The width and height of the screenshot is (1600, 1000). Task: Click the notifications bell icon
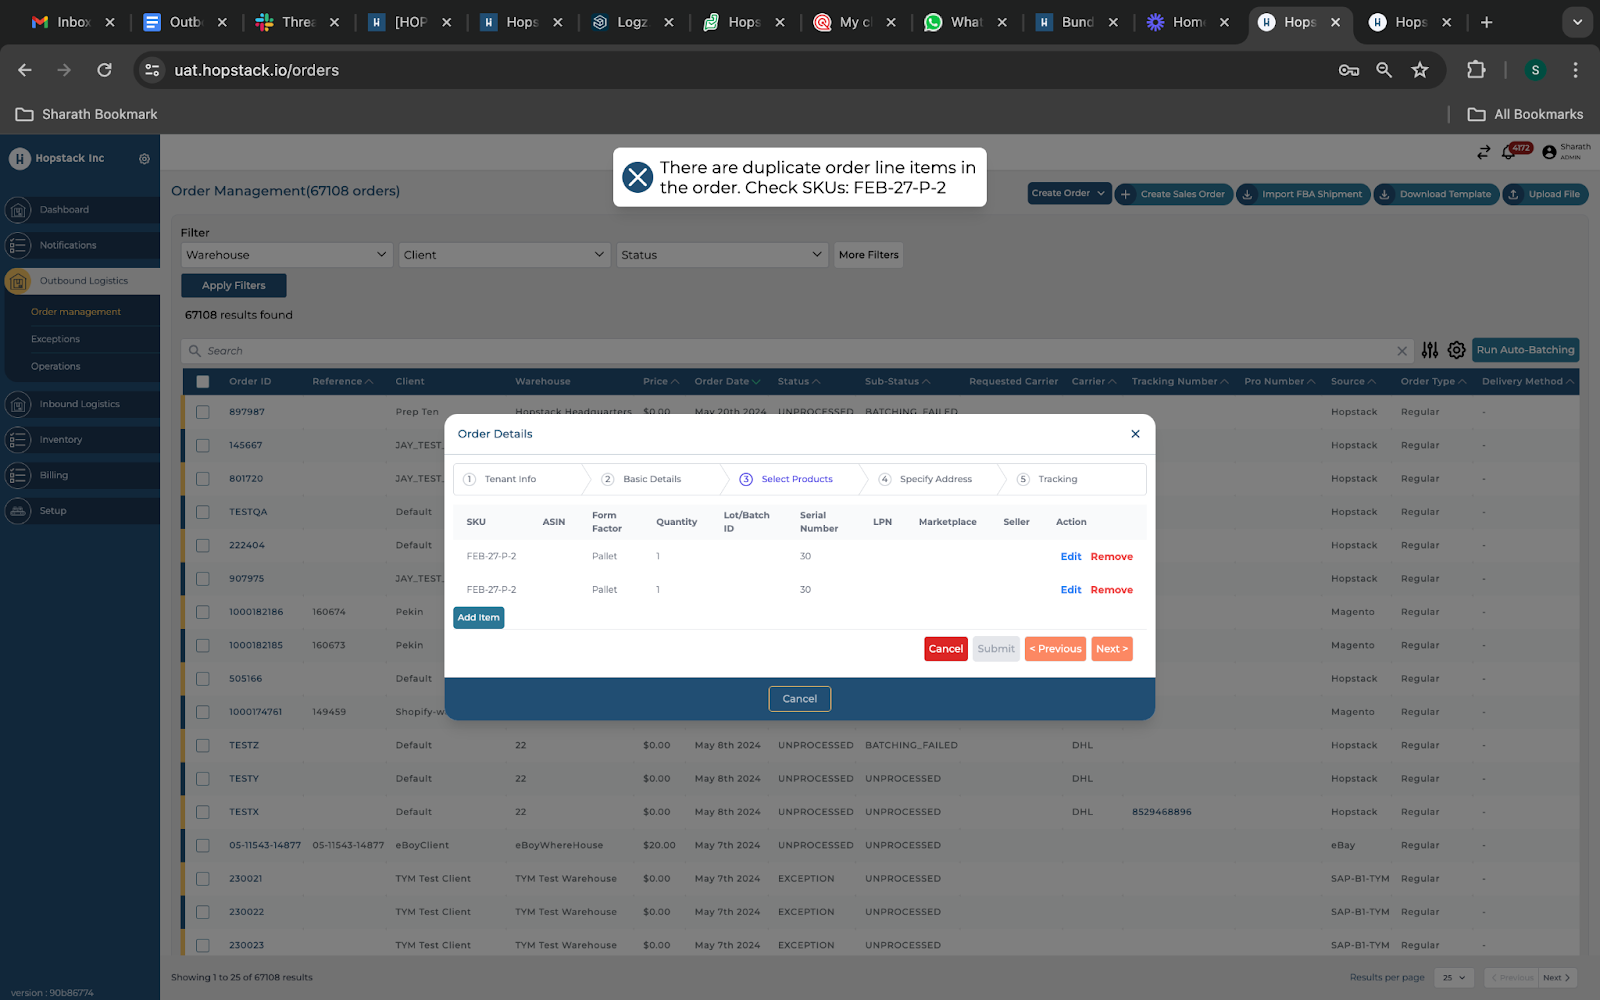click(x=1509, y=152)
